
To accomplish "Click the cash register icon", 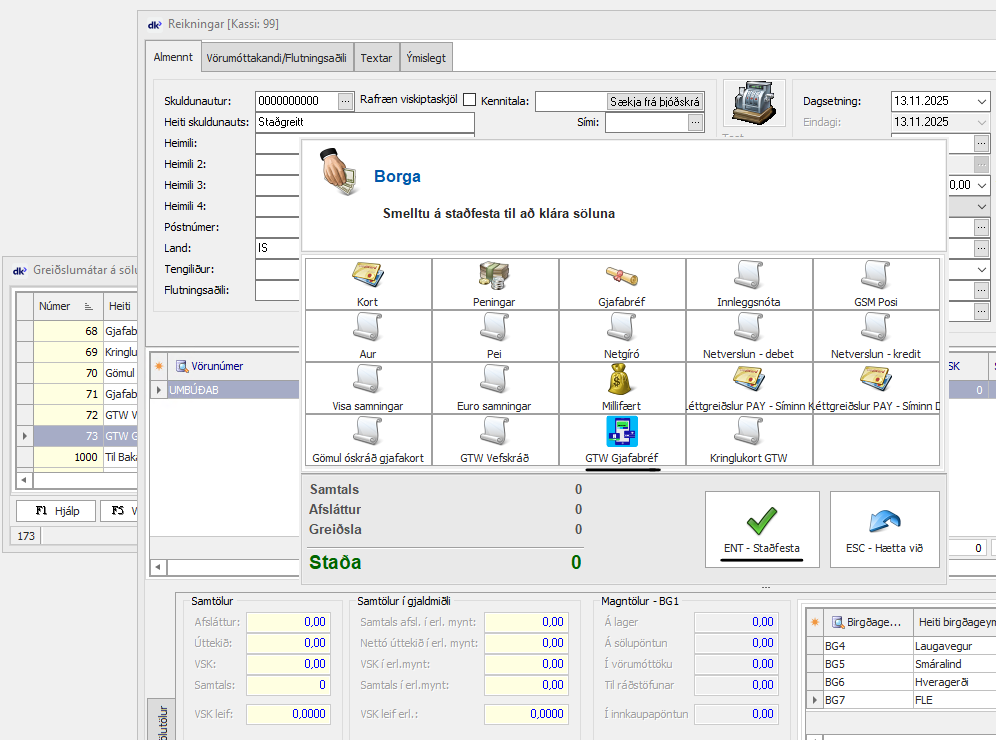I will click(x=753, y=103).
